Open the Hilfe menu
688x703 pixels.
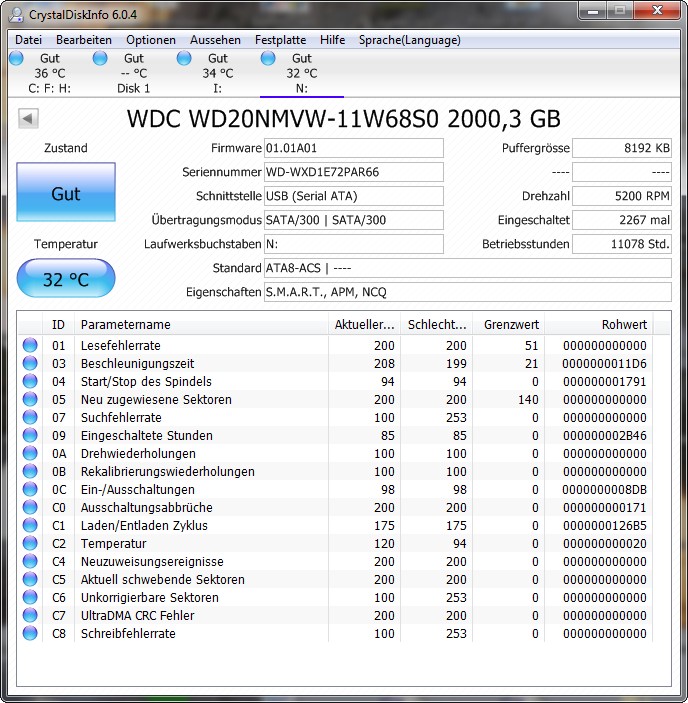tap(333, 40)
